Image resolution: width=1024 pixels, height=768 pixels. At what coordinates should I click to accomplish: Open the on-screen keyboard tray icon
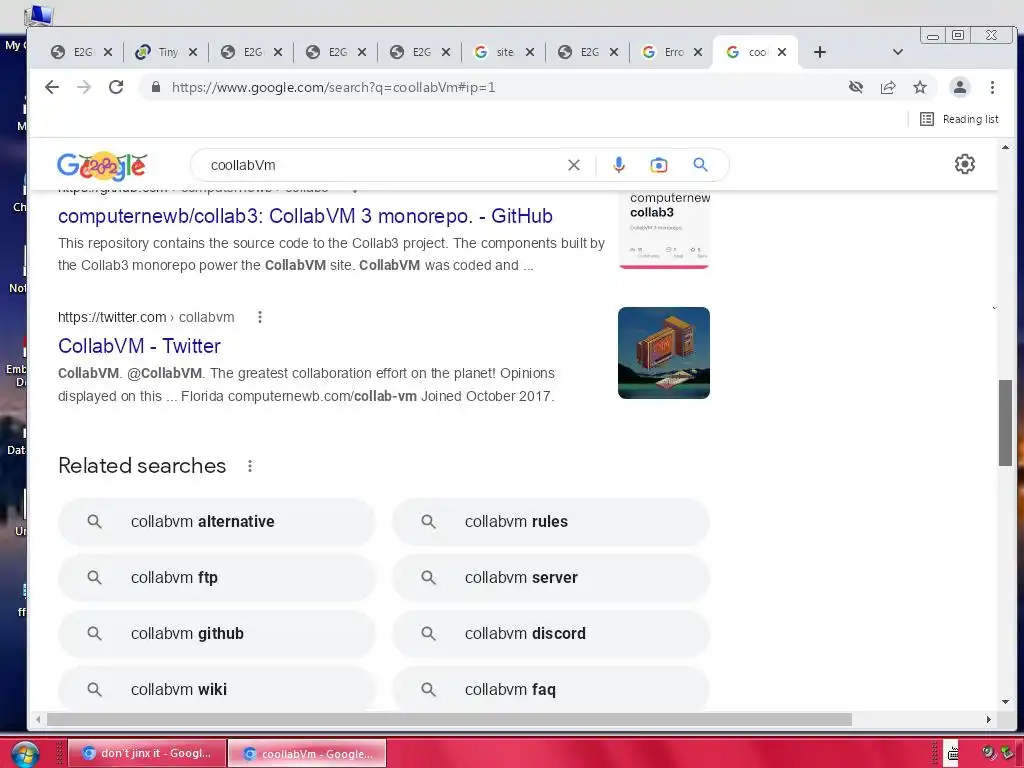953,754
